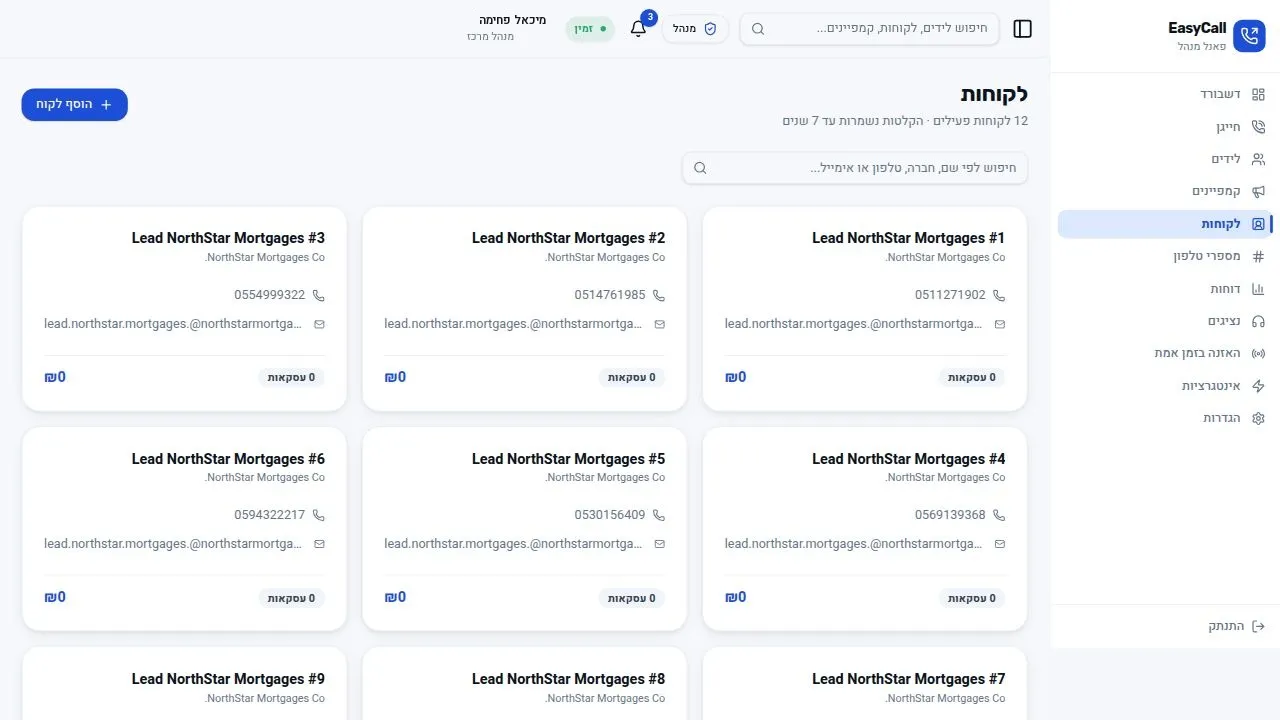Click email icon on NorthStar Mortgages #2 card
The width and height of the screenshot is (1280, 720).
coord(659,324)
